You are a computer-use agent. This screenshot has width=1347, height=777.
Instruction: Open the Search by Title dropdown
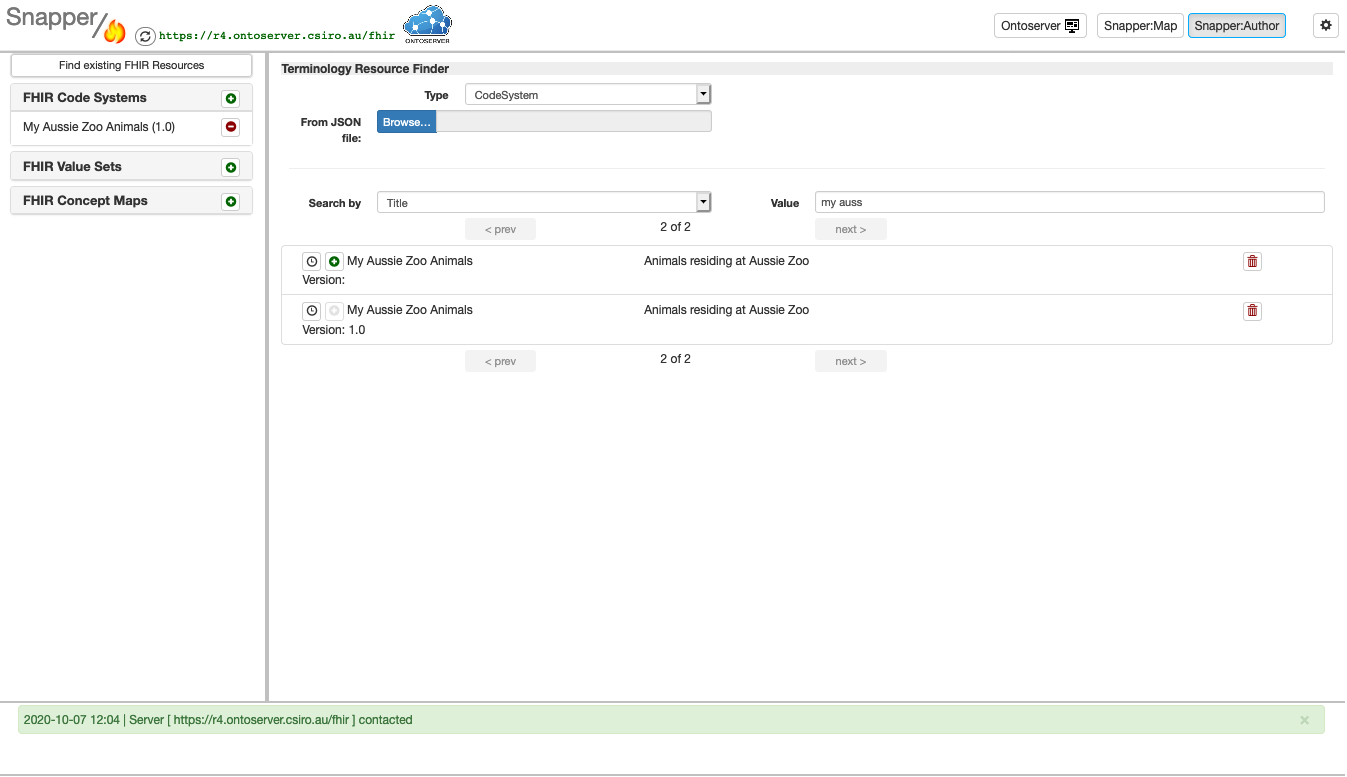pyautogui.click(x=544, y=203)
